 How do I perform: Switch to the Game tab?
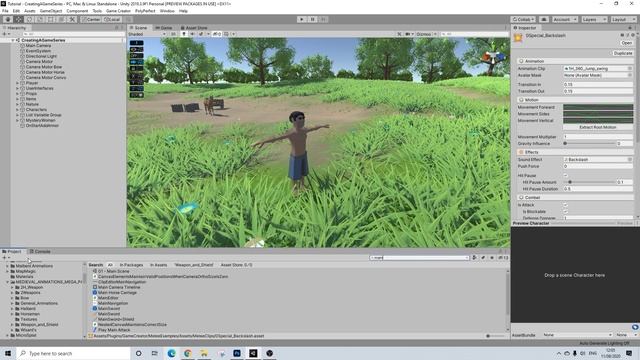coord(163,28)
